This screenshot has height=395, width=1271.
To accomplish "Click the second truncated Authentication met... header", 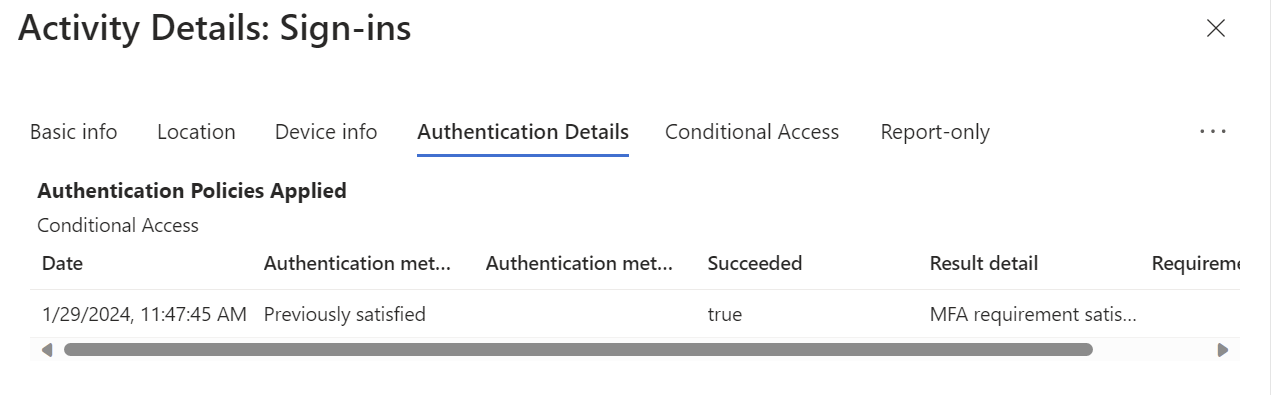I will tap(580, 263).
